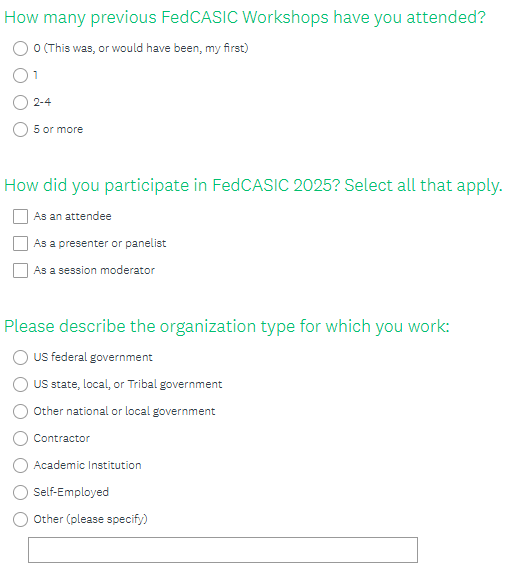Click the Academic Institution label text
528x585 pixels.
[87, 465]
